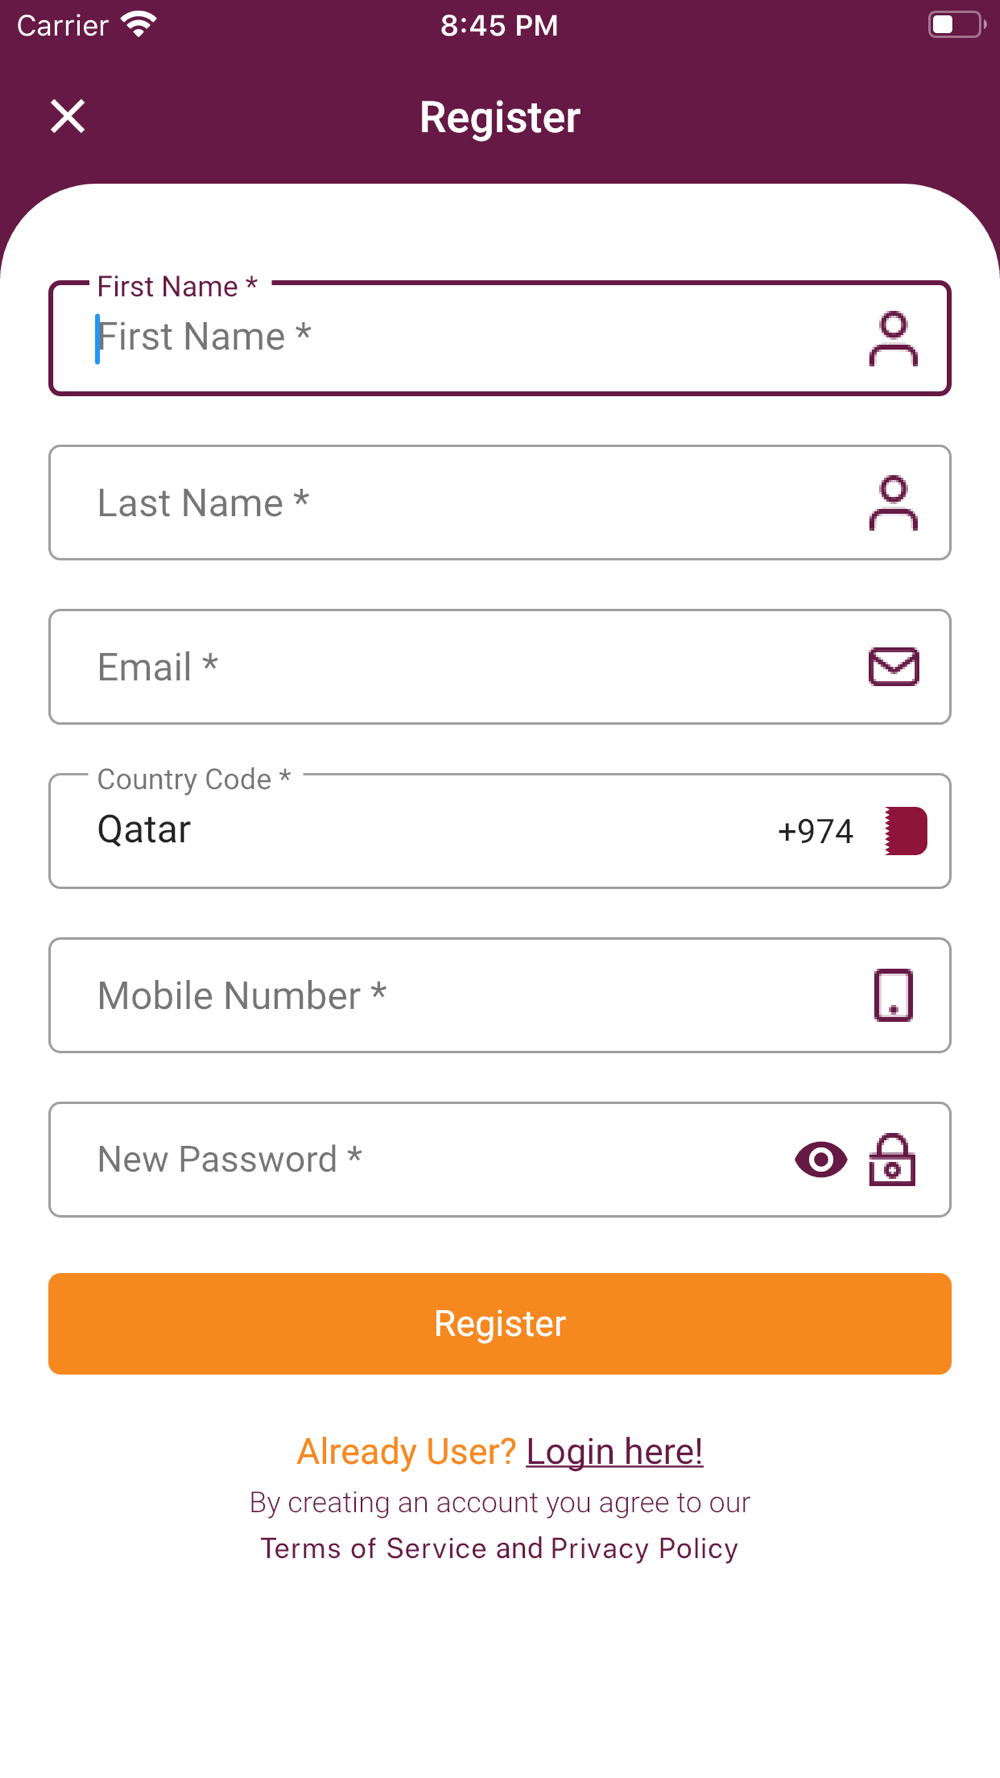Tap the Wi-Fi icon in status bar
1000x1778 pixels.
point(138,24)
